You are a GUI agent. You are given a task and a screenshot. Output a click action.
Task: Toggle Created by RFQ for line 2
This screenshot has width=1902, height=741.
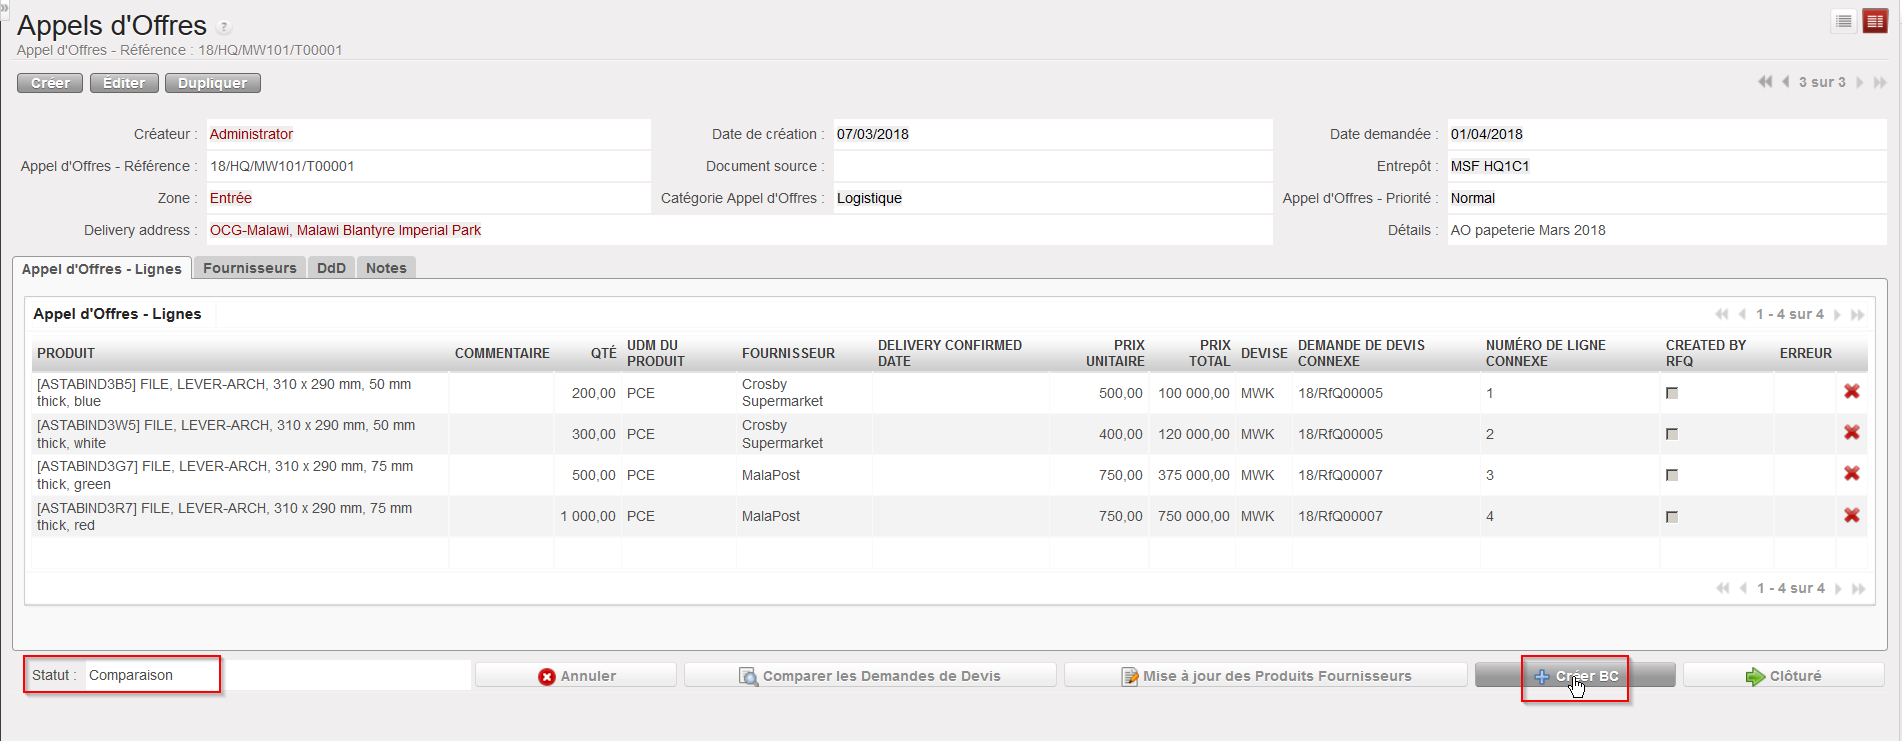pos(1672,434)
